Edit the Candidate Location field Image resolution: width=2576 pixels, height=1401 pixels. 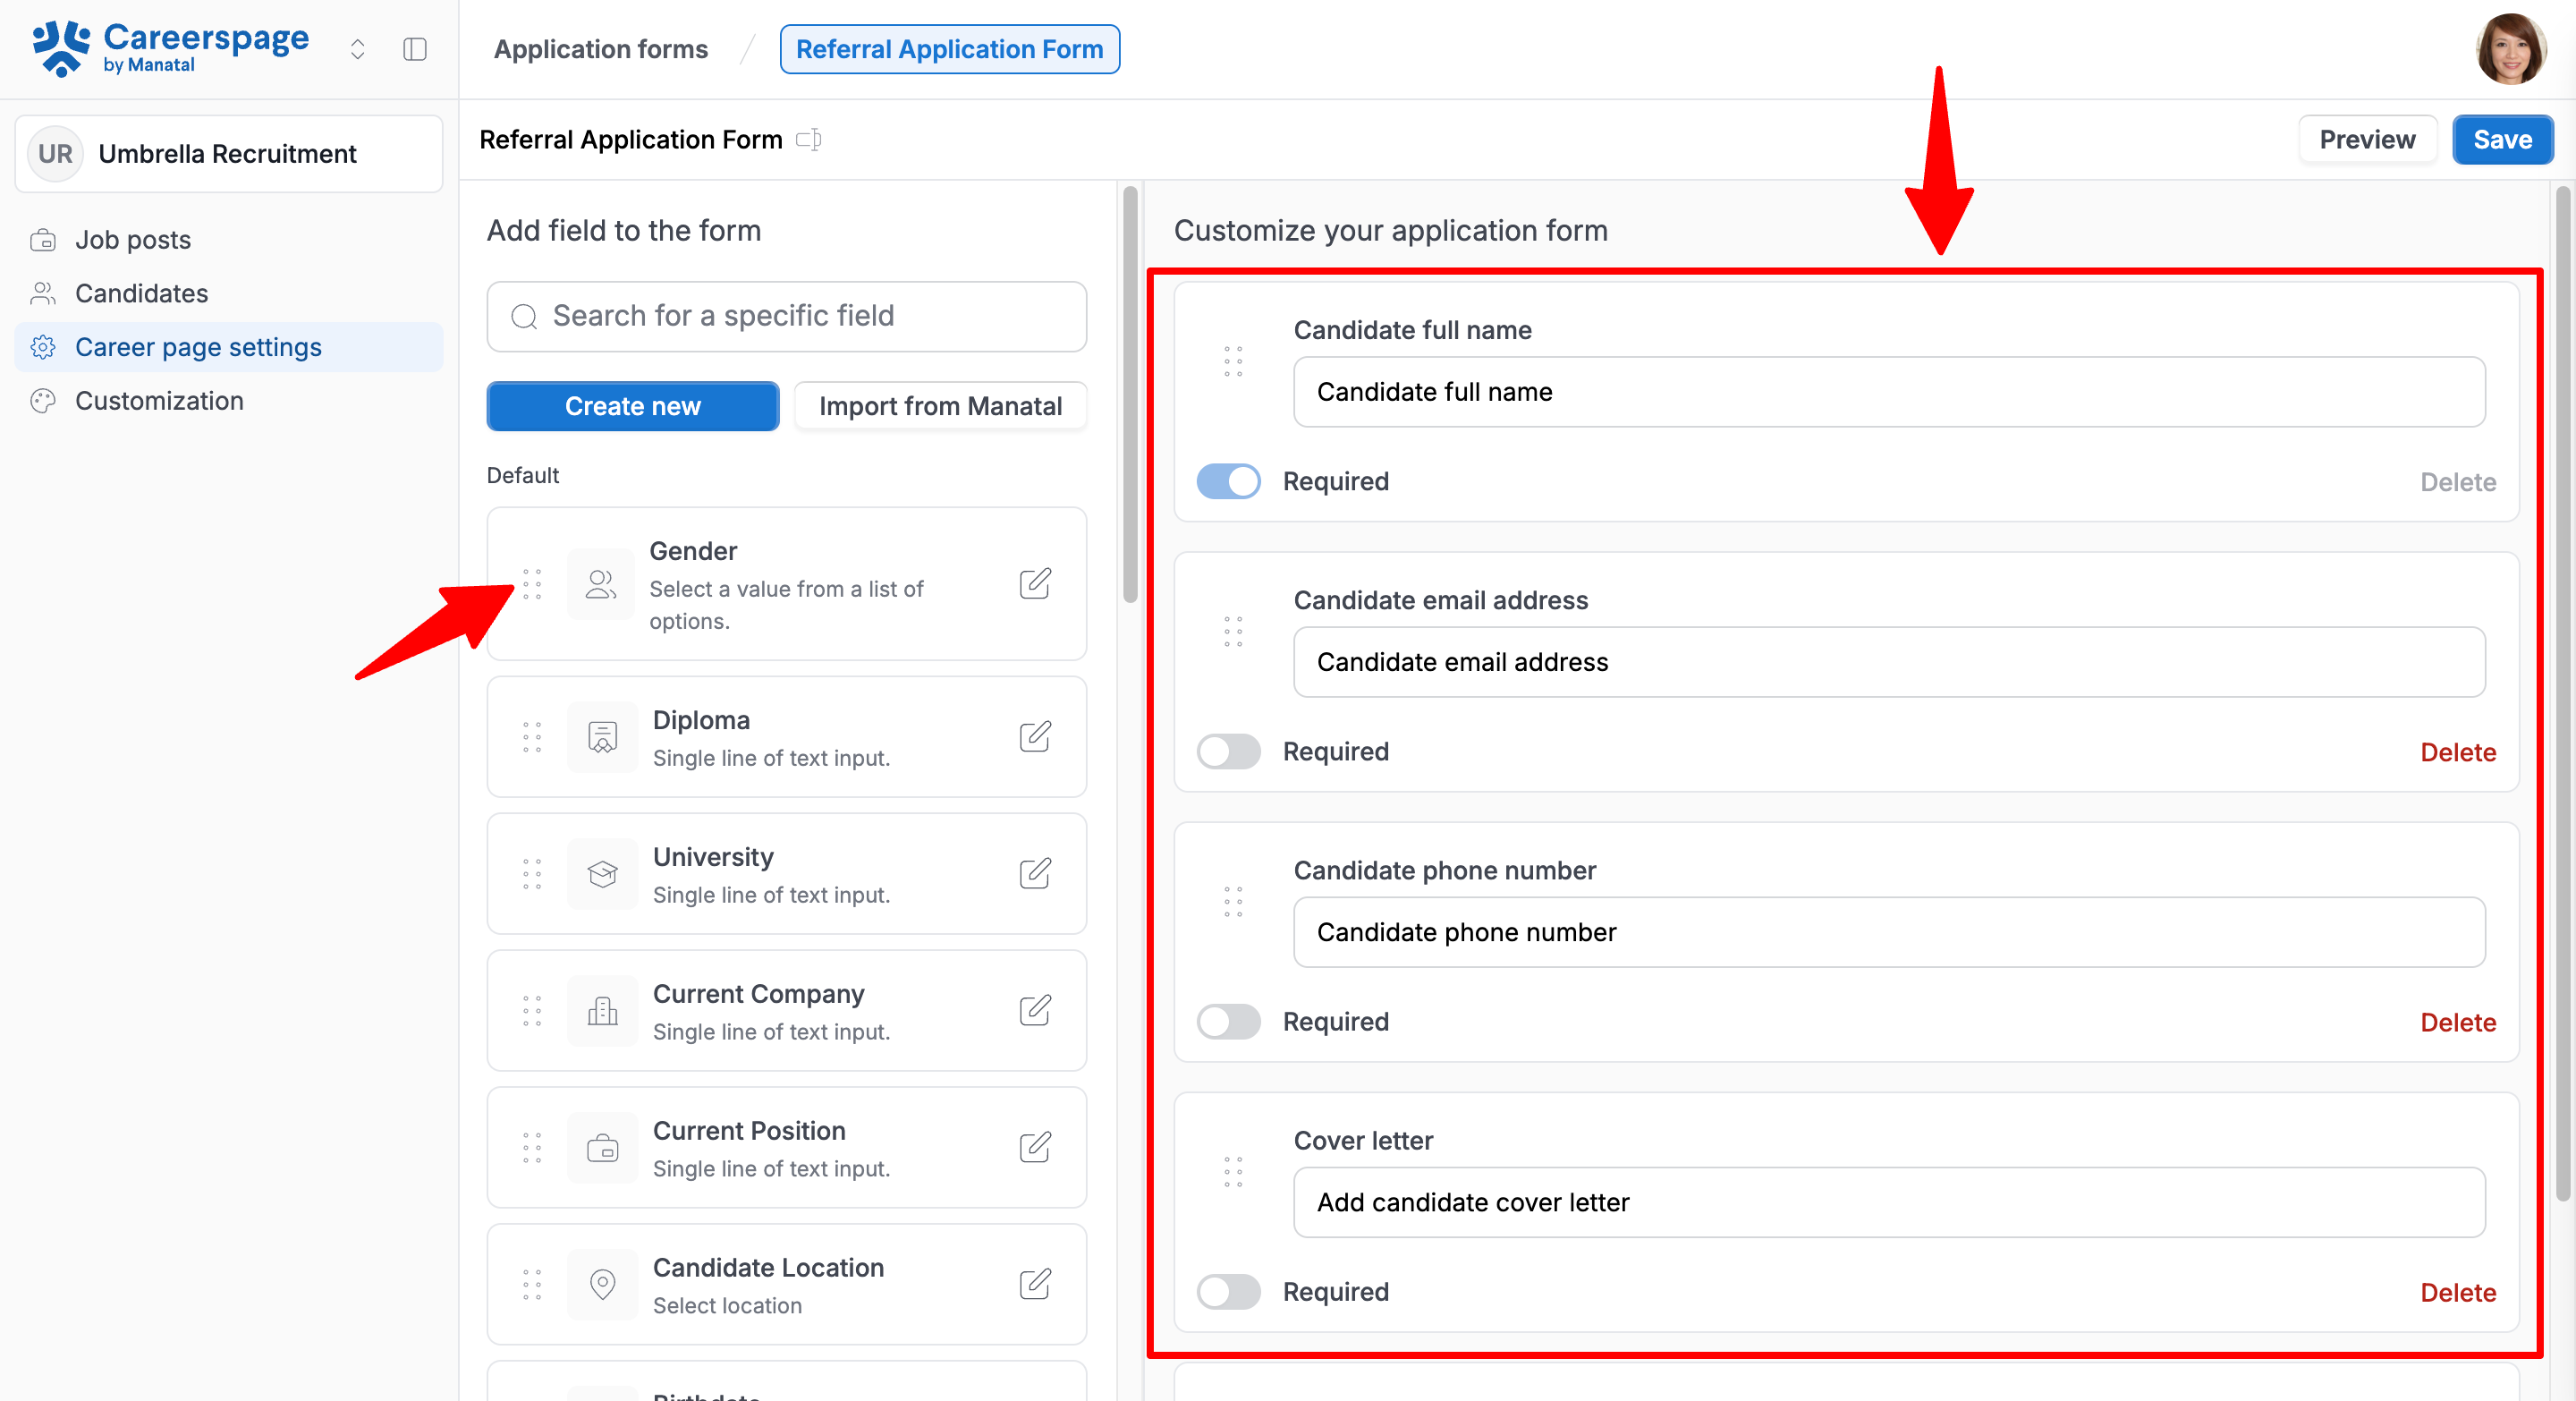click(x=1035, y=1285)
